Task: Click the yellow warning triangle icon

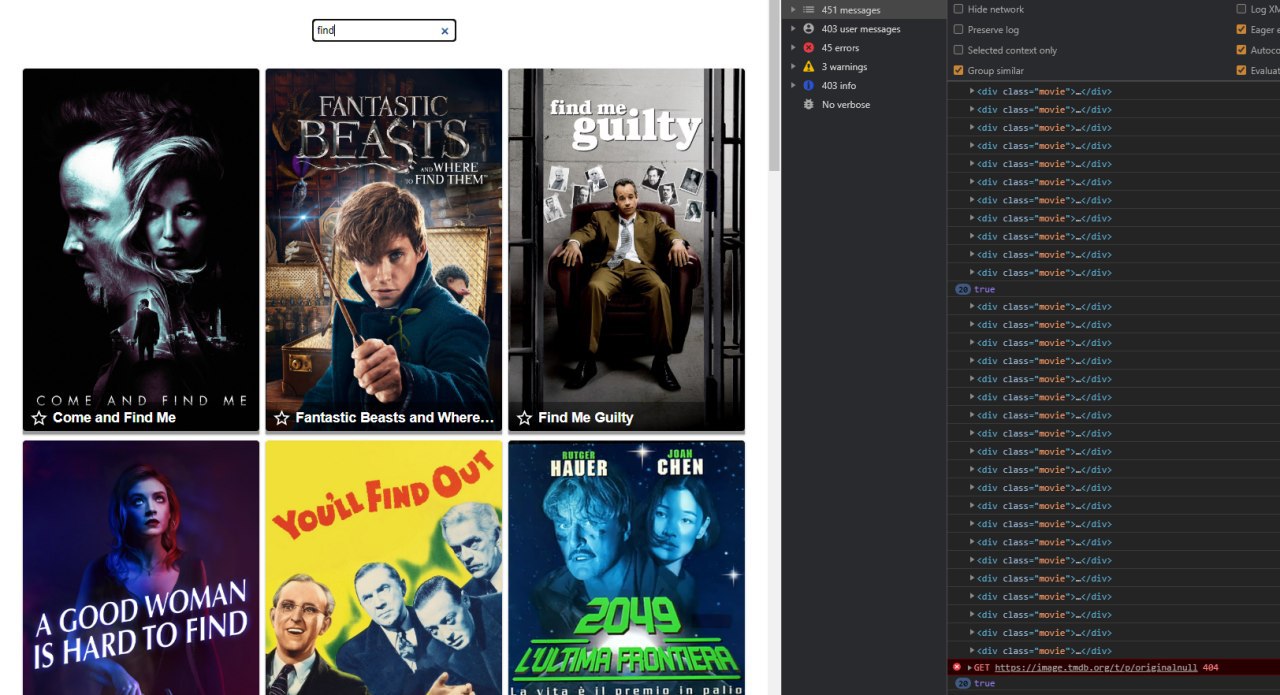Action: click(809, 67)
